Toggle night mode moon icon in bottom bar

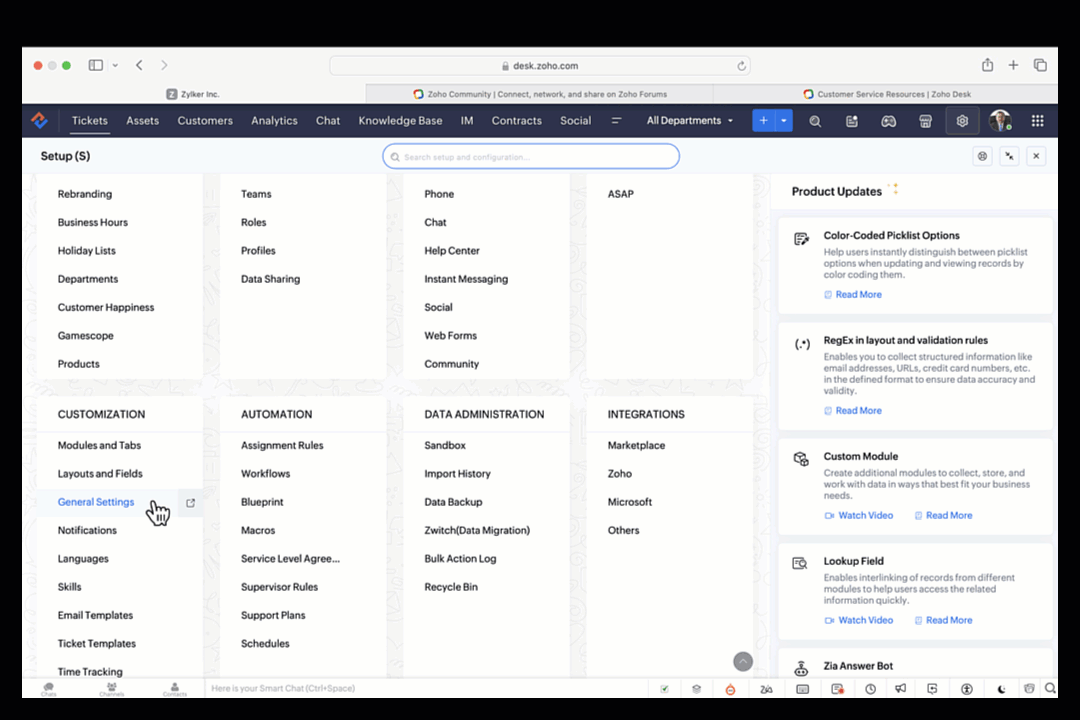click(x=1001, y=689)
